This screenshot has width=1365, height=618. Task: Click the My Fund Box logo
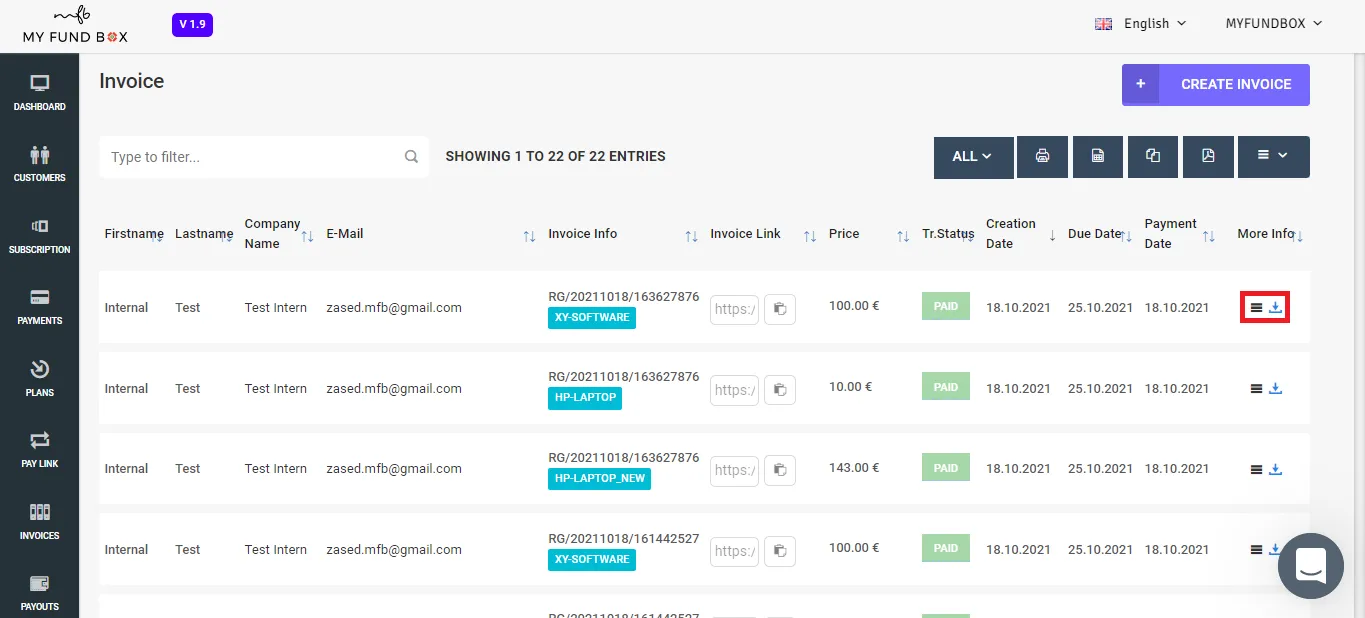point(75,25)
